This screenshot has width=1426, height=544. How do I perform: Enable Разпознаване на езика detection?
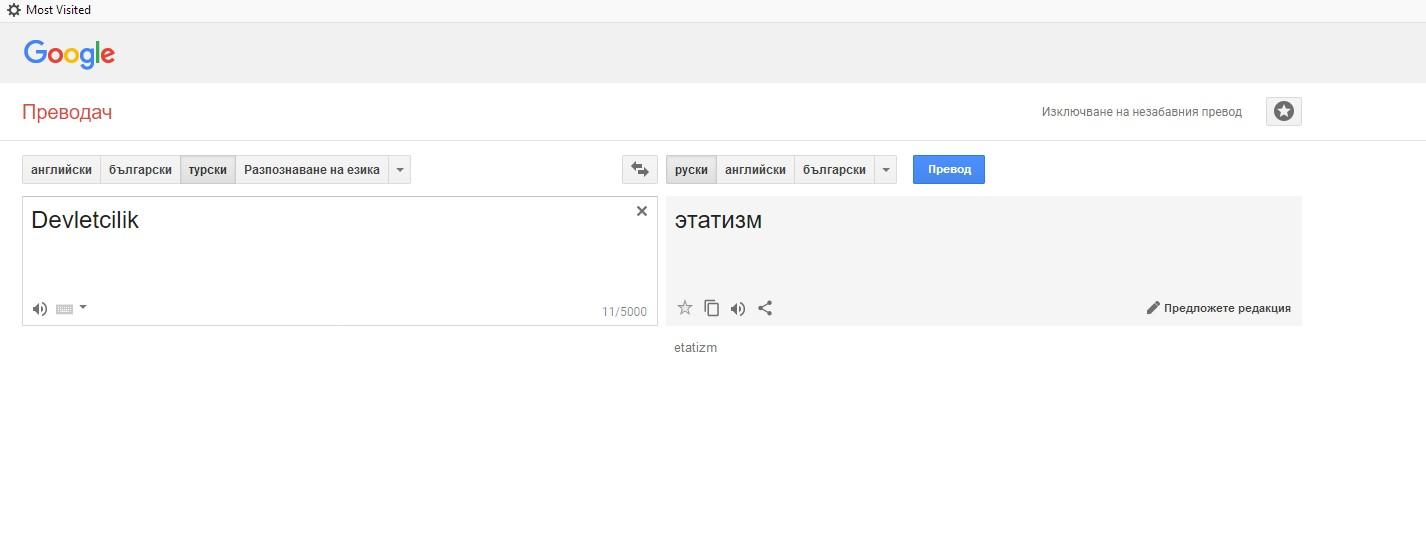point(312,170)
